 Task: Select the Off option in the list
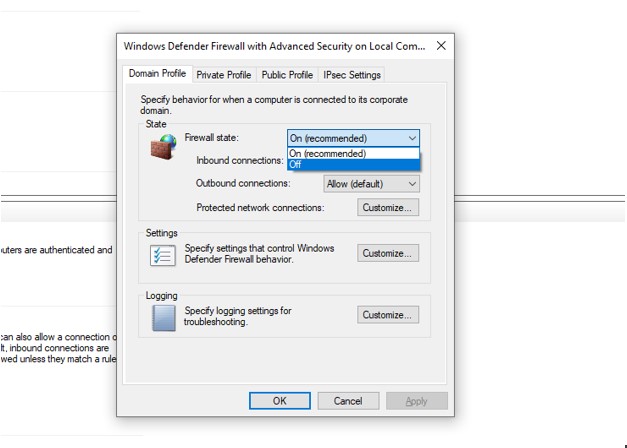(353, 164)
